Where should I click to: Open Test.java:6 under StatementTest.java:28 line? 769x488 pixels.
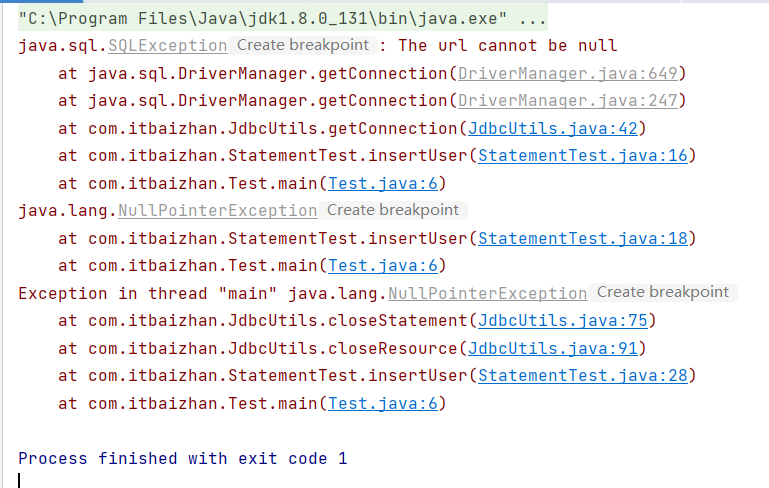pyautogui.click(x=383, y=403)
